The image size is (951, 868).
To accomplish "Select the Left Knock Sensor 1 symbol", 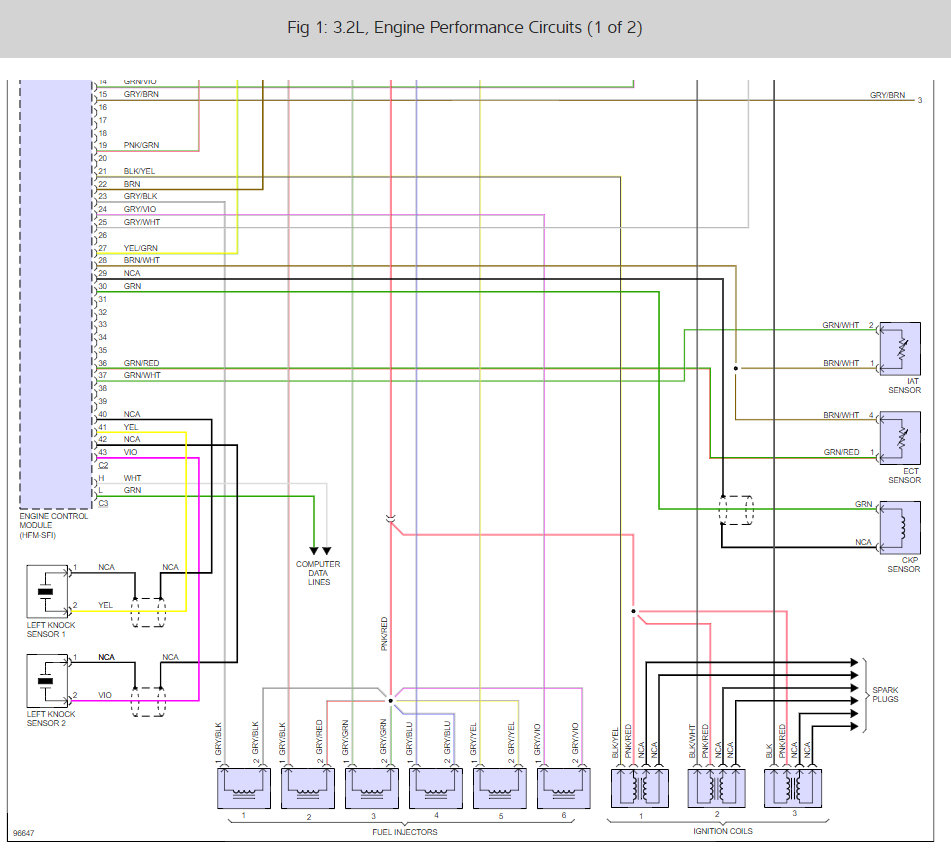I will tap(47, 591).
